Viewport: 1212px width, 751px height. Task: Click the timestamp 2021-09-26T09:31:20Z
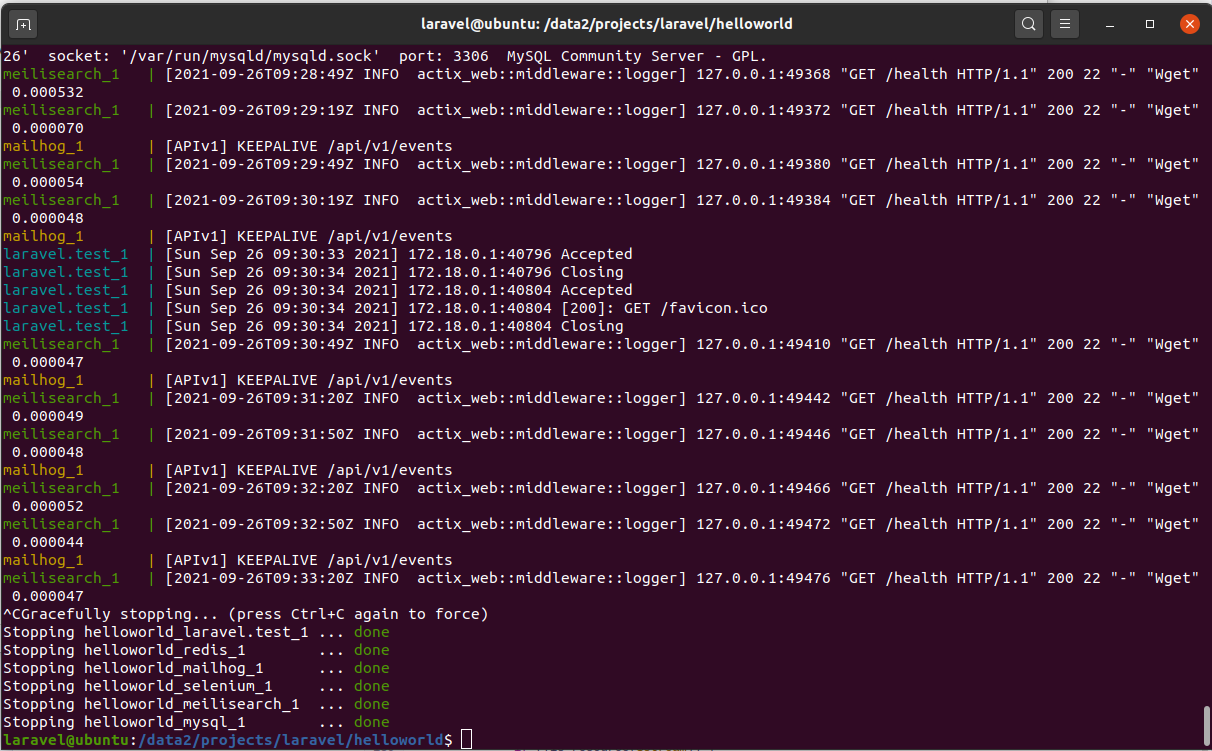coord(264,398)
